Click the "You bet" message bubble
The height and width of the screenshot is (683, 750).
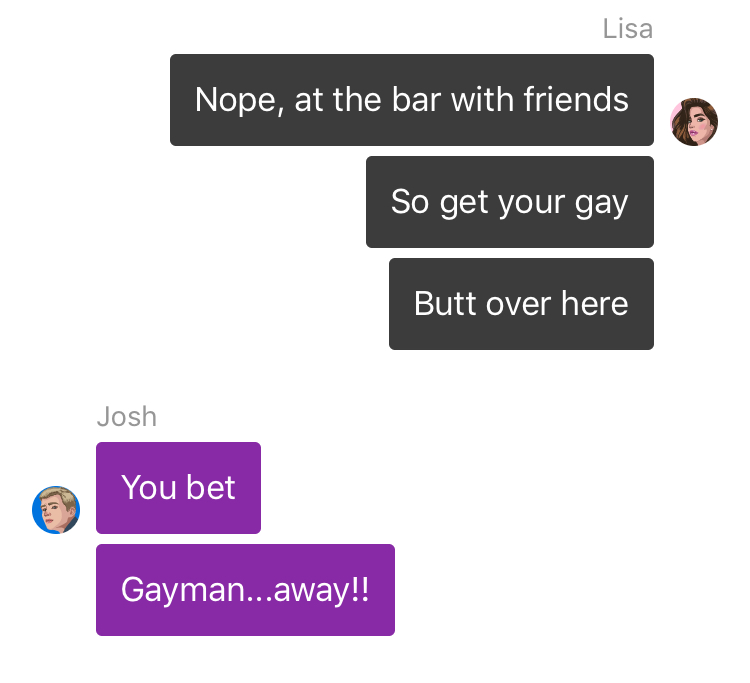coord(178,488)
